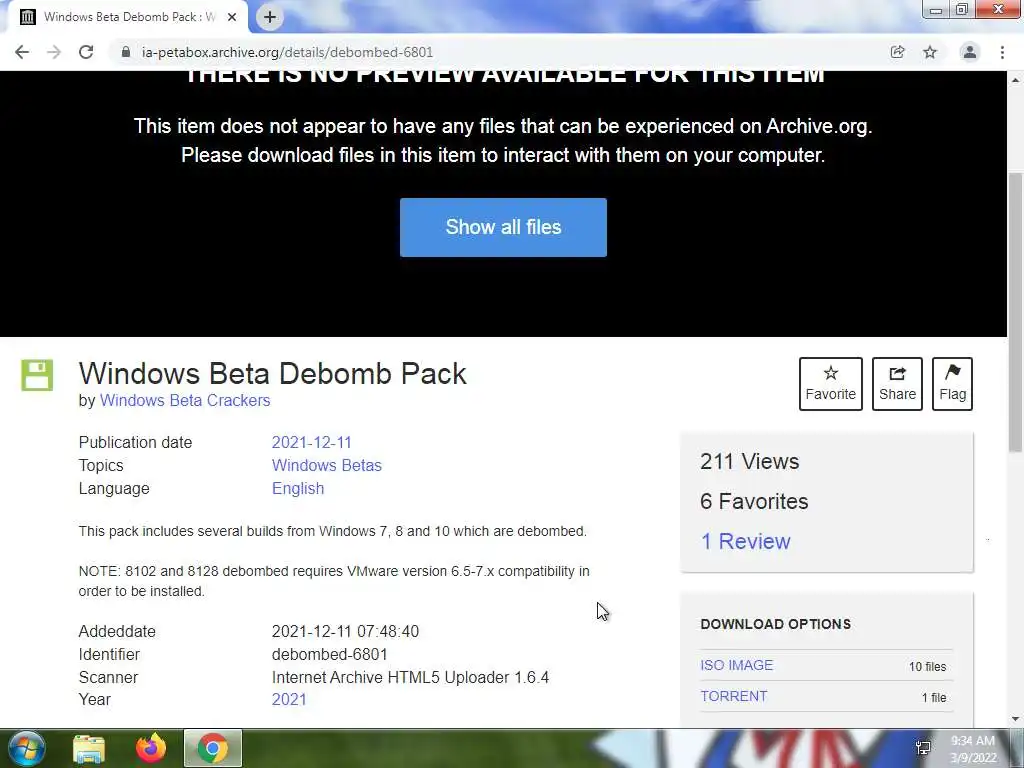
Task: Open Windows Explorer from the taskbar
Action: pos(89,748)
